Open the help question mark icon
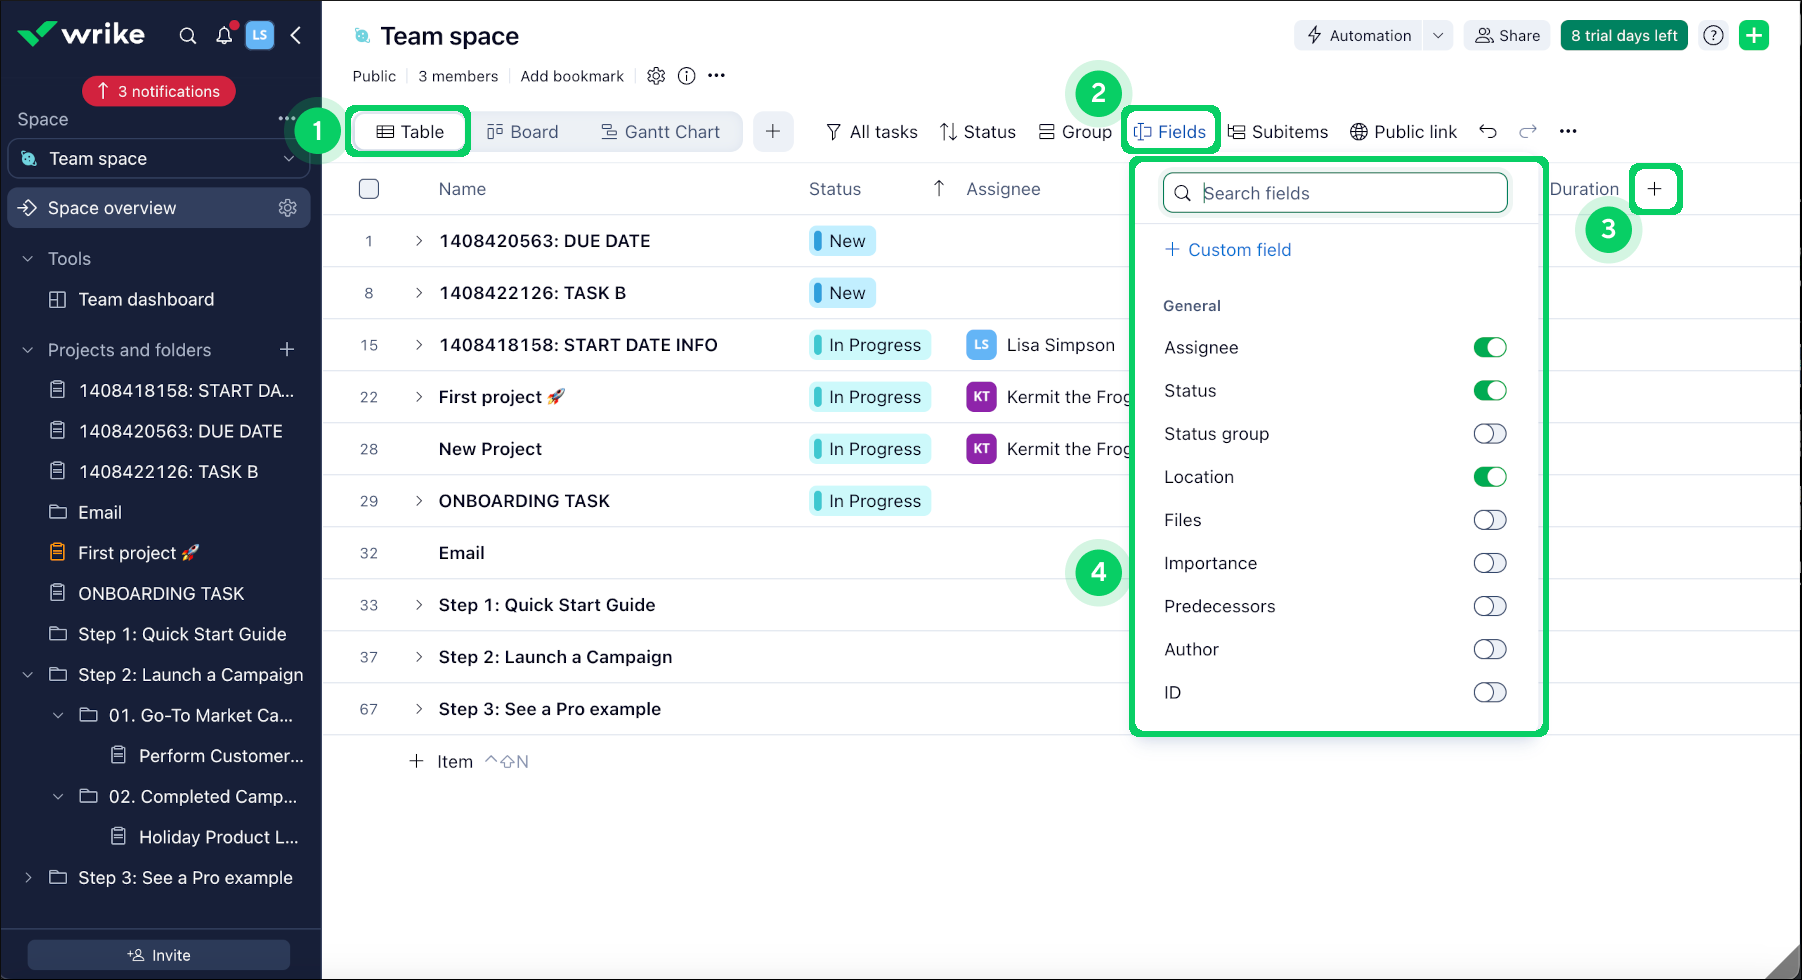 tap(1713, 36)
